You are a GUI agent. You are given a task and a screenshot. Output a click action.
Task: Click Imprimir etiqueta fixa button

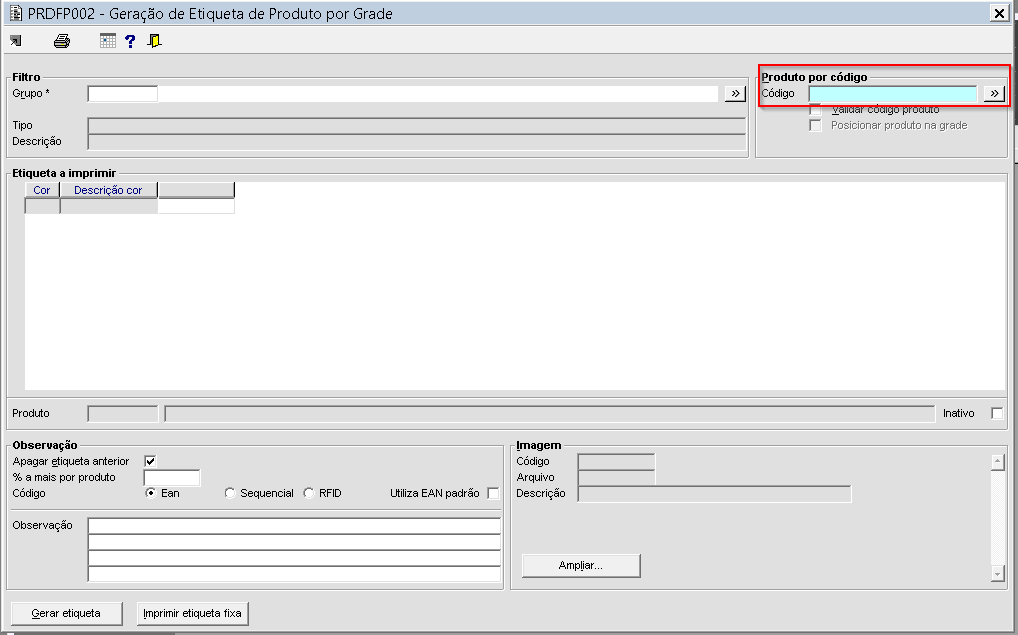click(192, 613)
